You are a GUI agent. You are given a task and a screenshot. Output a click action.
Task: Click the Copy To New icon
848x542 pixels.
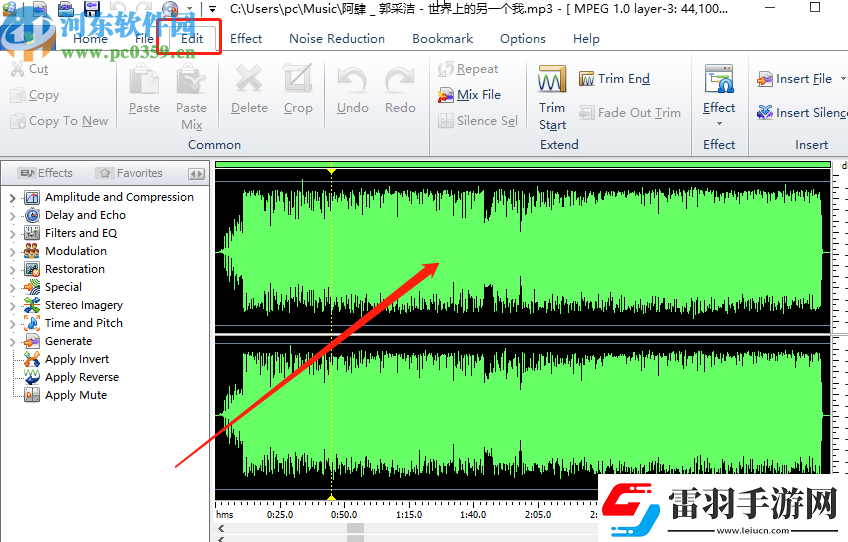tap(17, 121)
